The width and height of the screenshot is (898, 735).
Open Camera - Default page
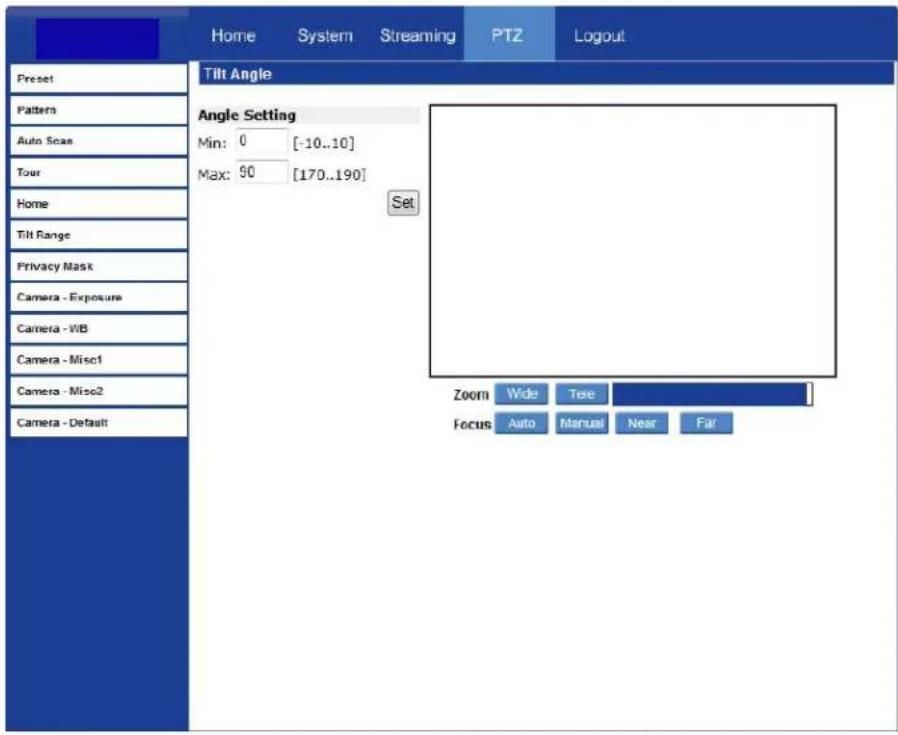tap(99, 423)
